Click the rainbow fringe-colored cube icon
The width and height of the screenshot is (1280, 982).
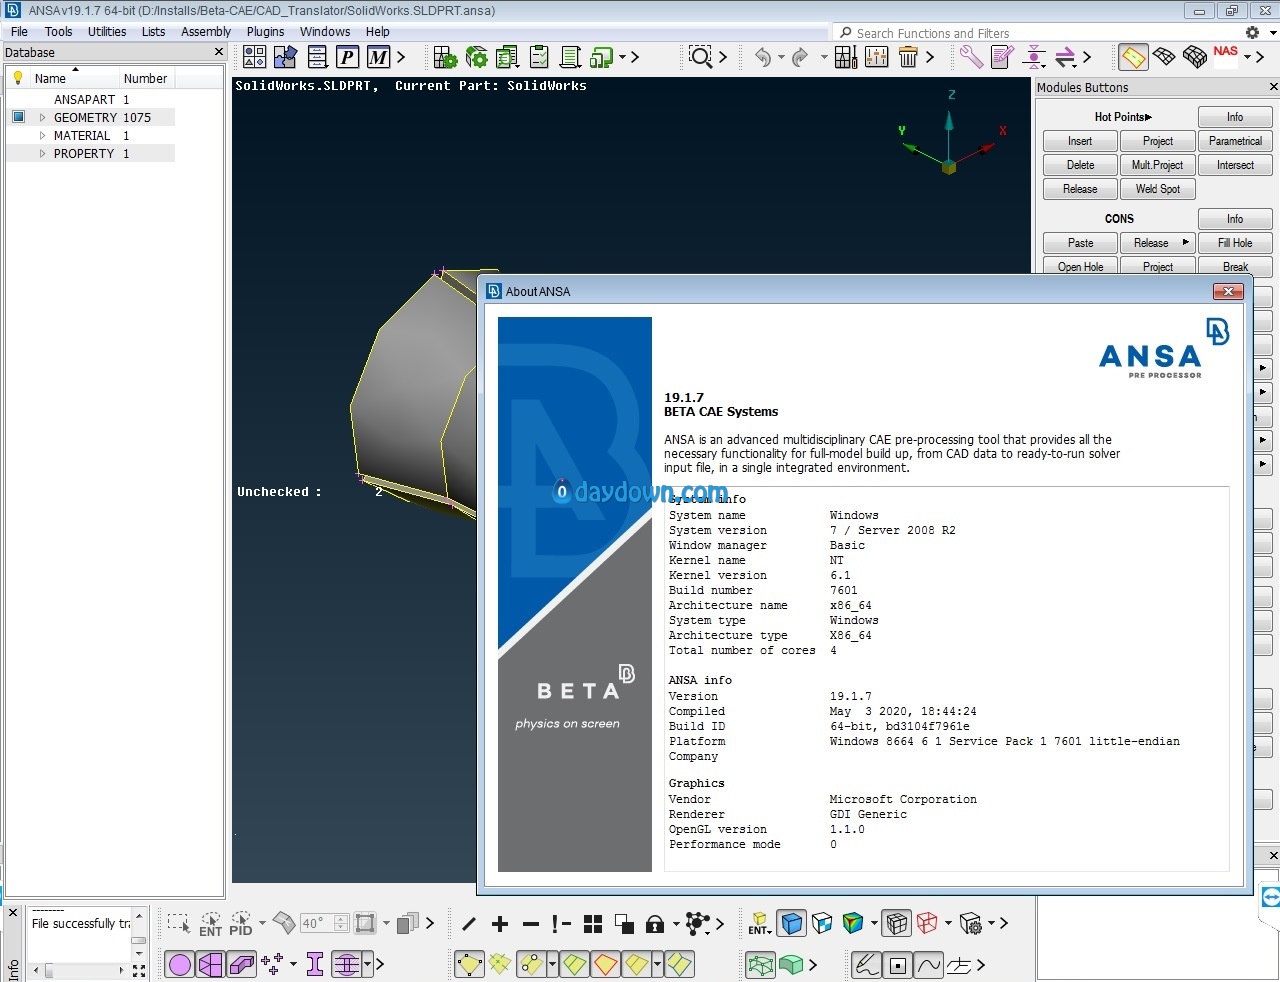point(853,924)
